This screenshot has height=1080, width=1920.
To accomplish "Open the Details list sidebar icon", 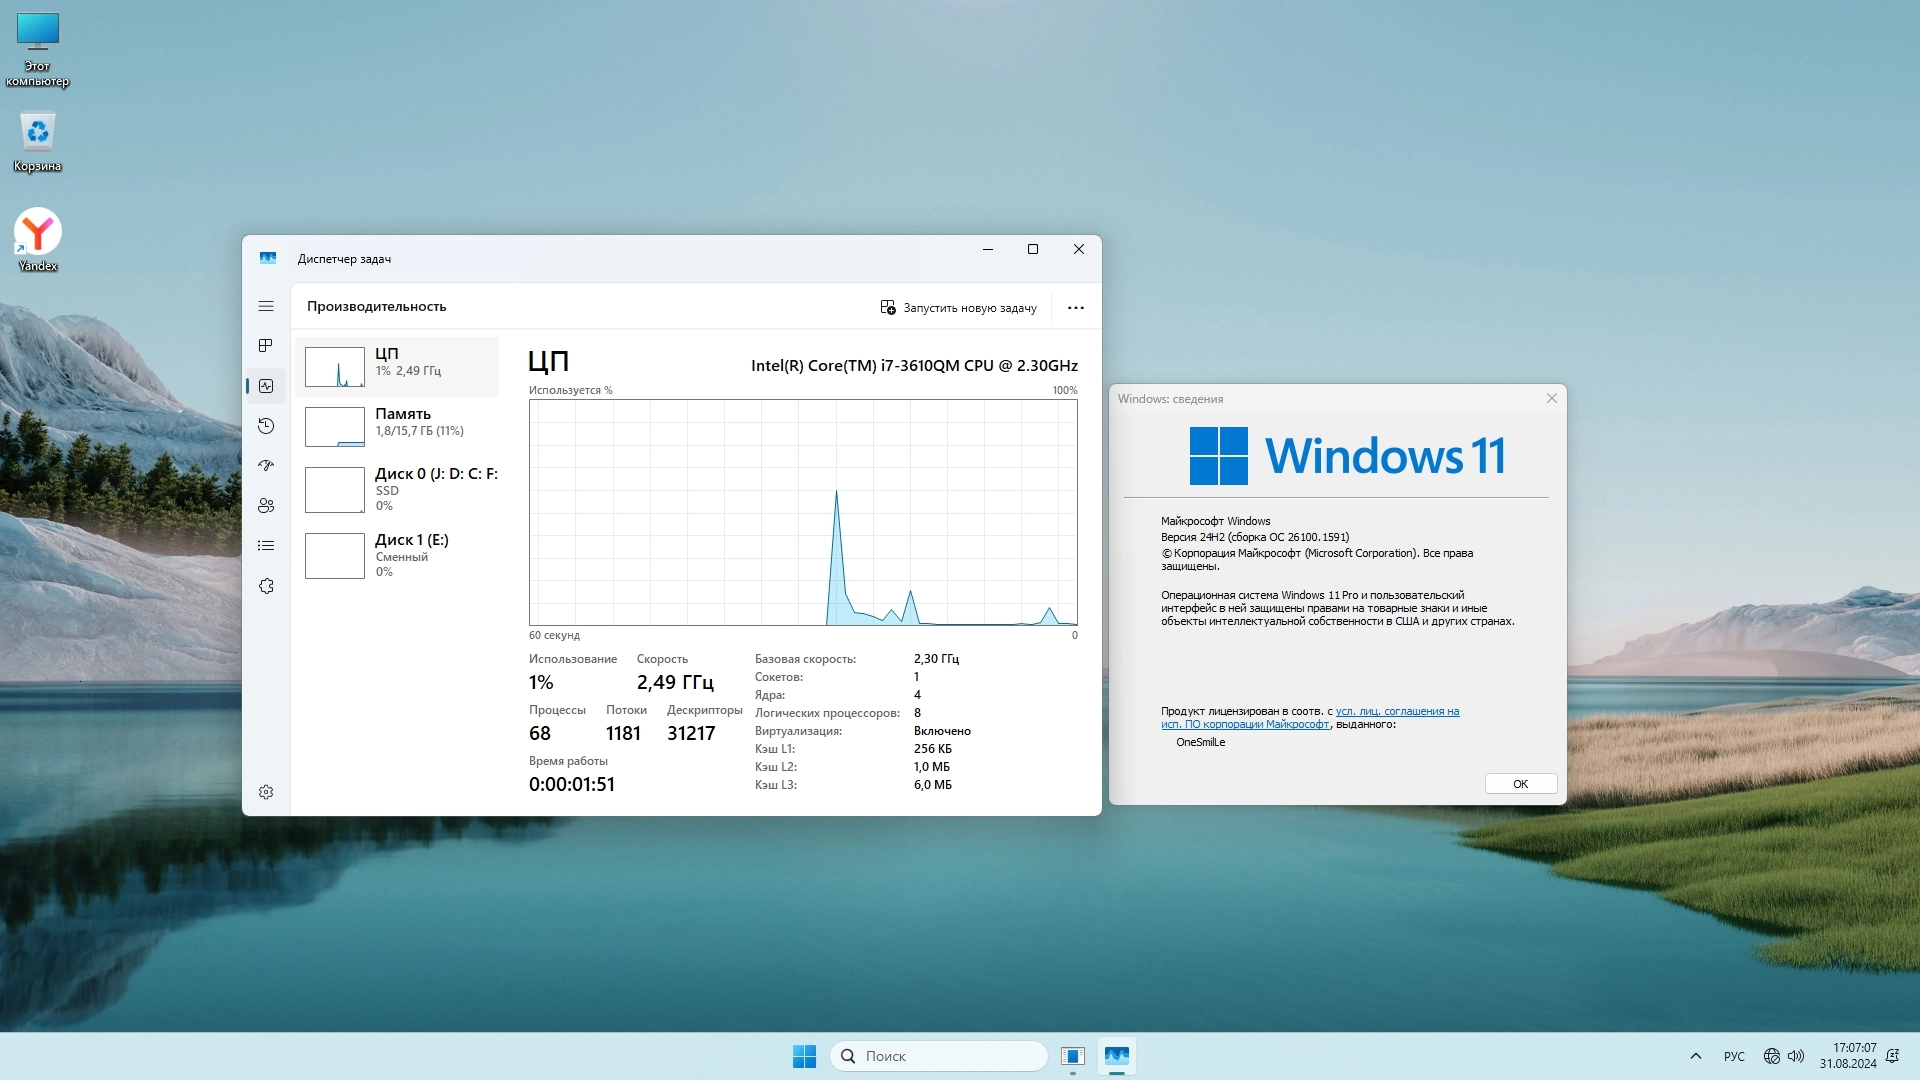I will [x=266, y=546].
